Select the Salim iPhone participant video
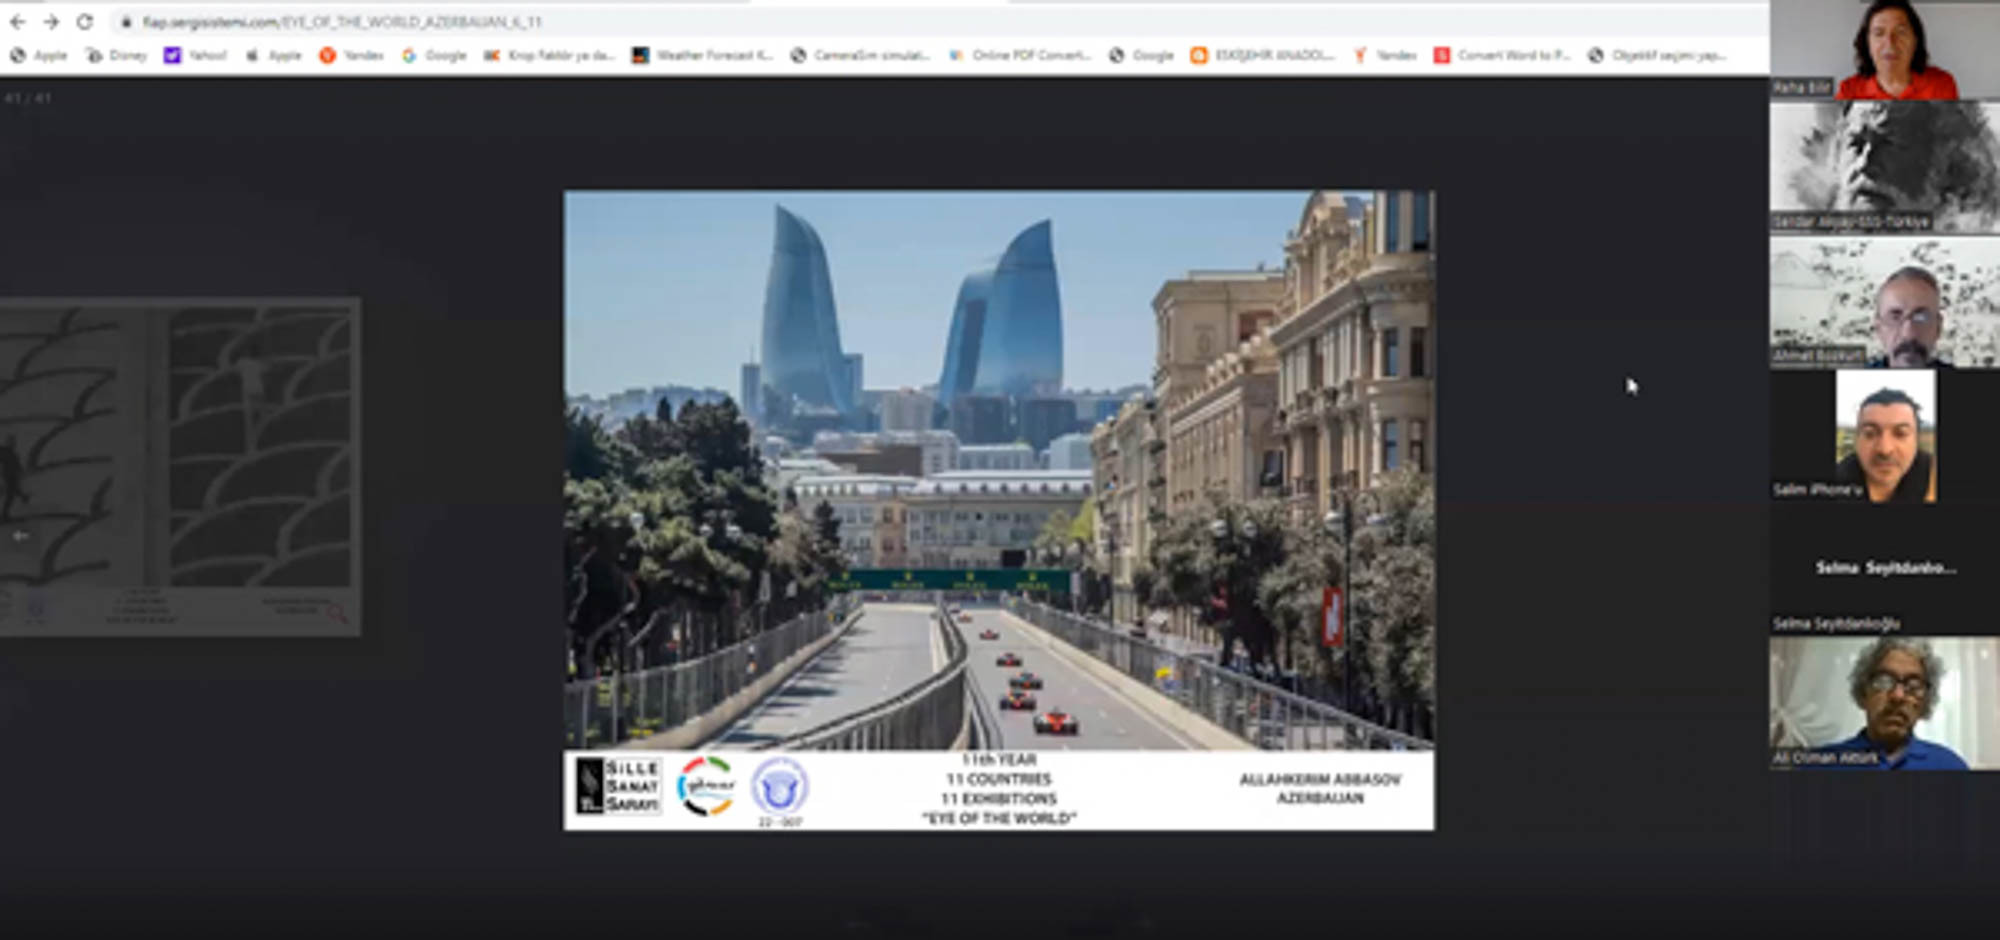2000x940 pixels. pyautogui.click(x=1884, y=435)
